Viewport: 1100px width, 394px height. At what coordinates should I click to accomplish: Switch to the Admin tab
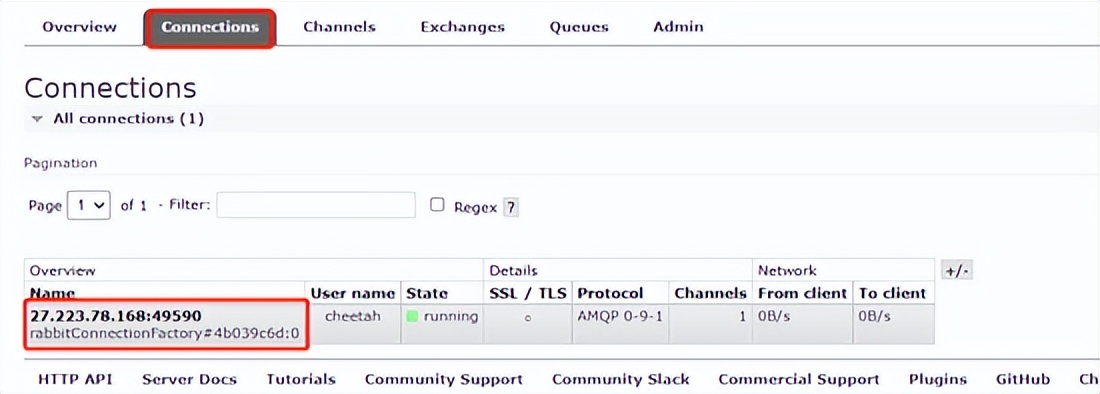coord(678,27)
